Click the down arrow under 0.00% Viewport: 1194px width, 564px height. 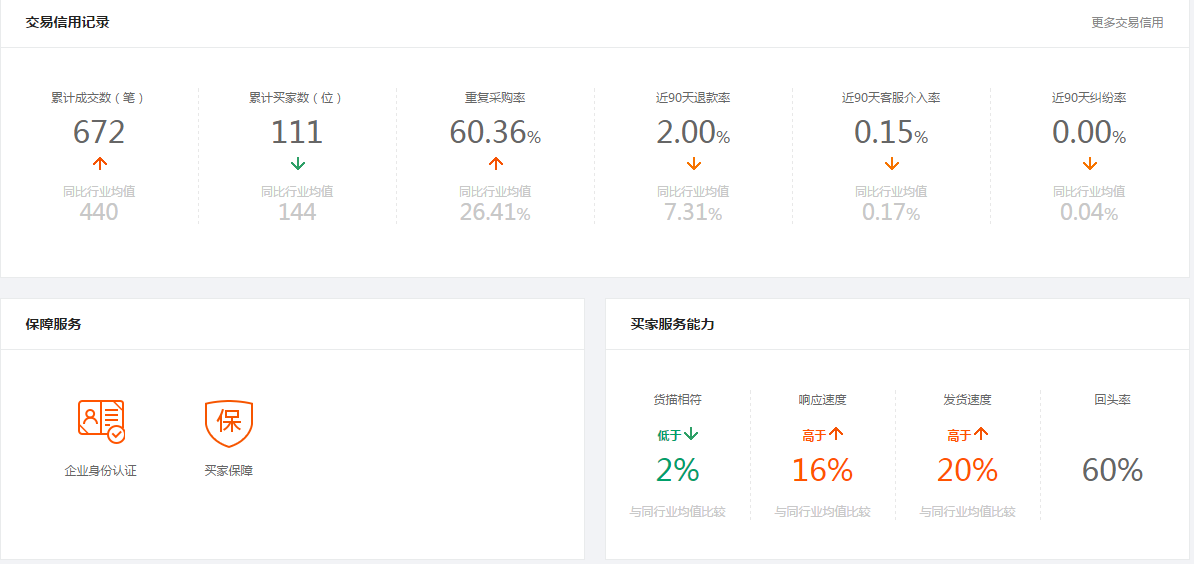coord(1089,164)
